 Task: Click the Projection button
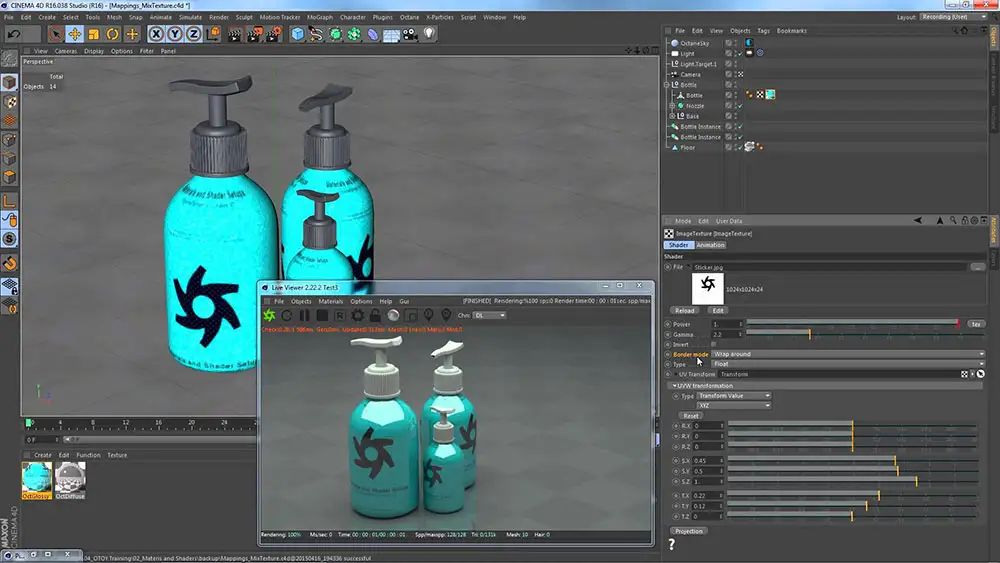tap(689, 531)
